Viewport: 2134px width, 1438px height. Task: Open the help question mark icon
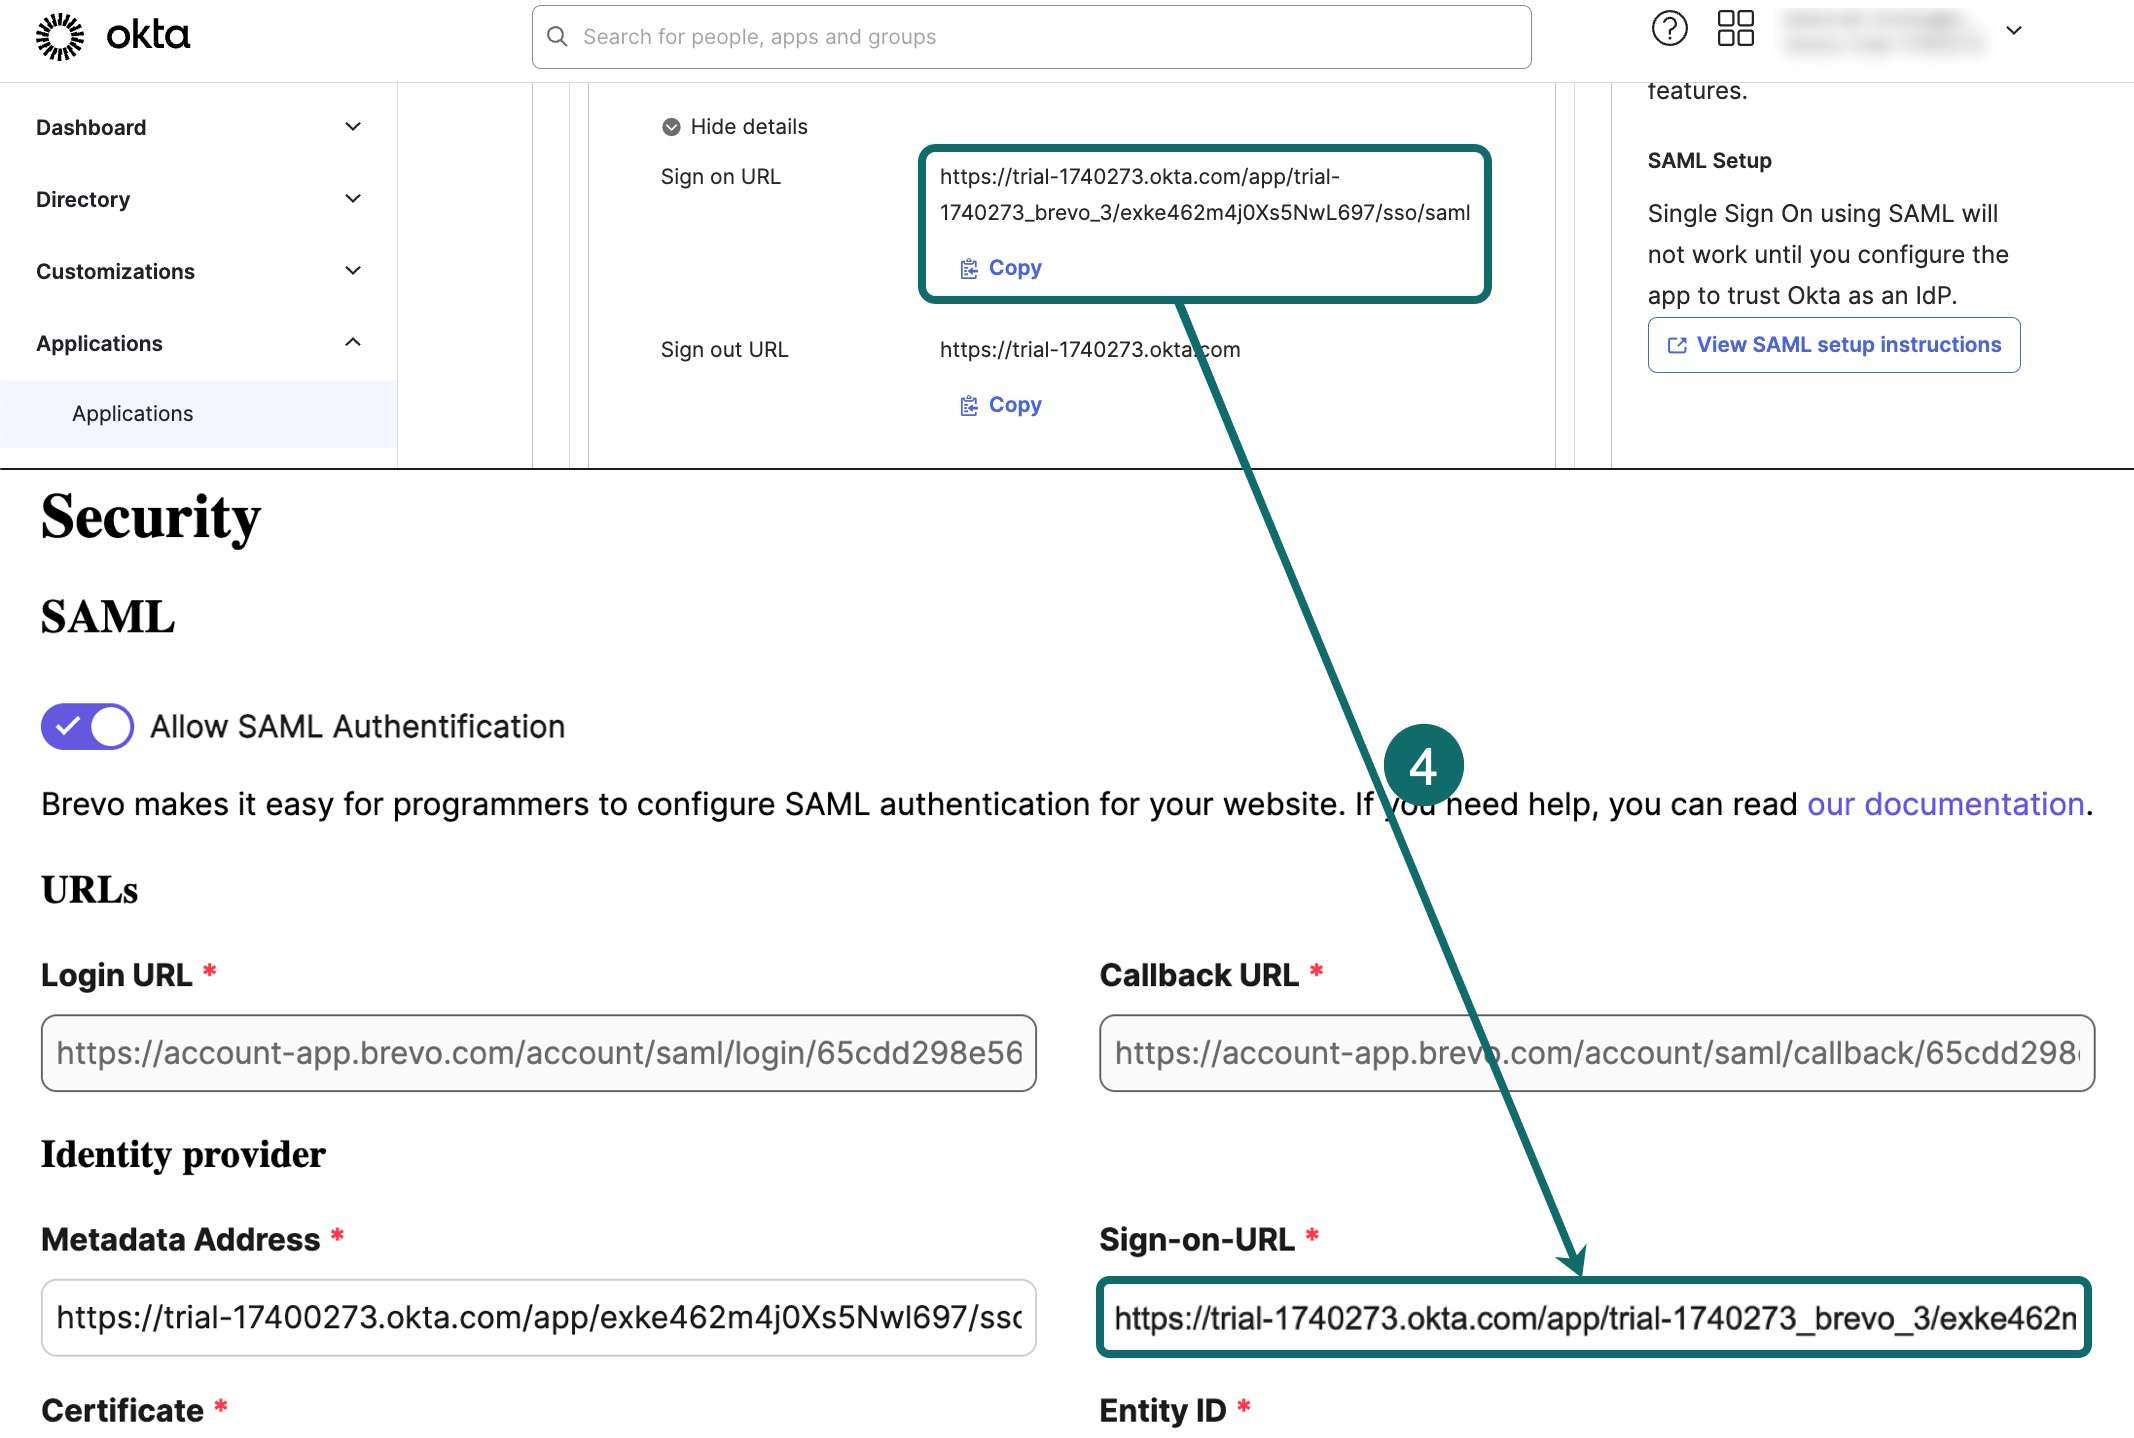pos(1669,30)
